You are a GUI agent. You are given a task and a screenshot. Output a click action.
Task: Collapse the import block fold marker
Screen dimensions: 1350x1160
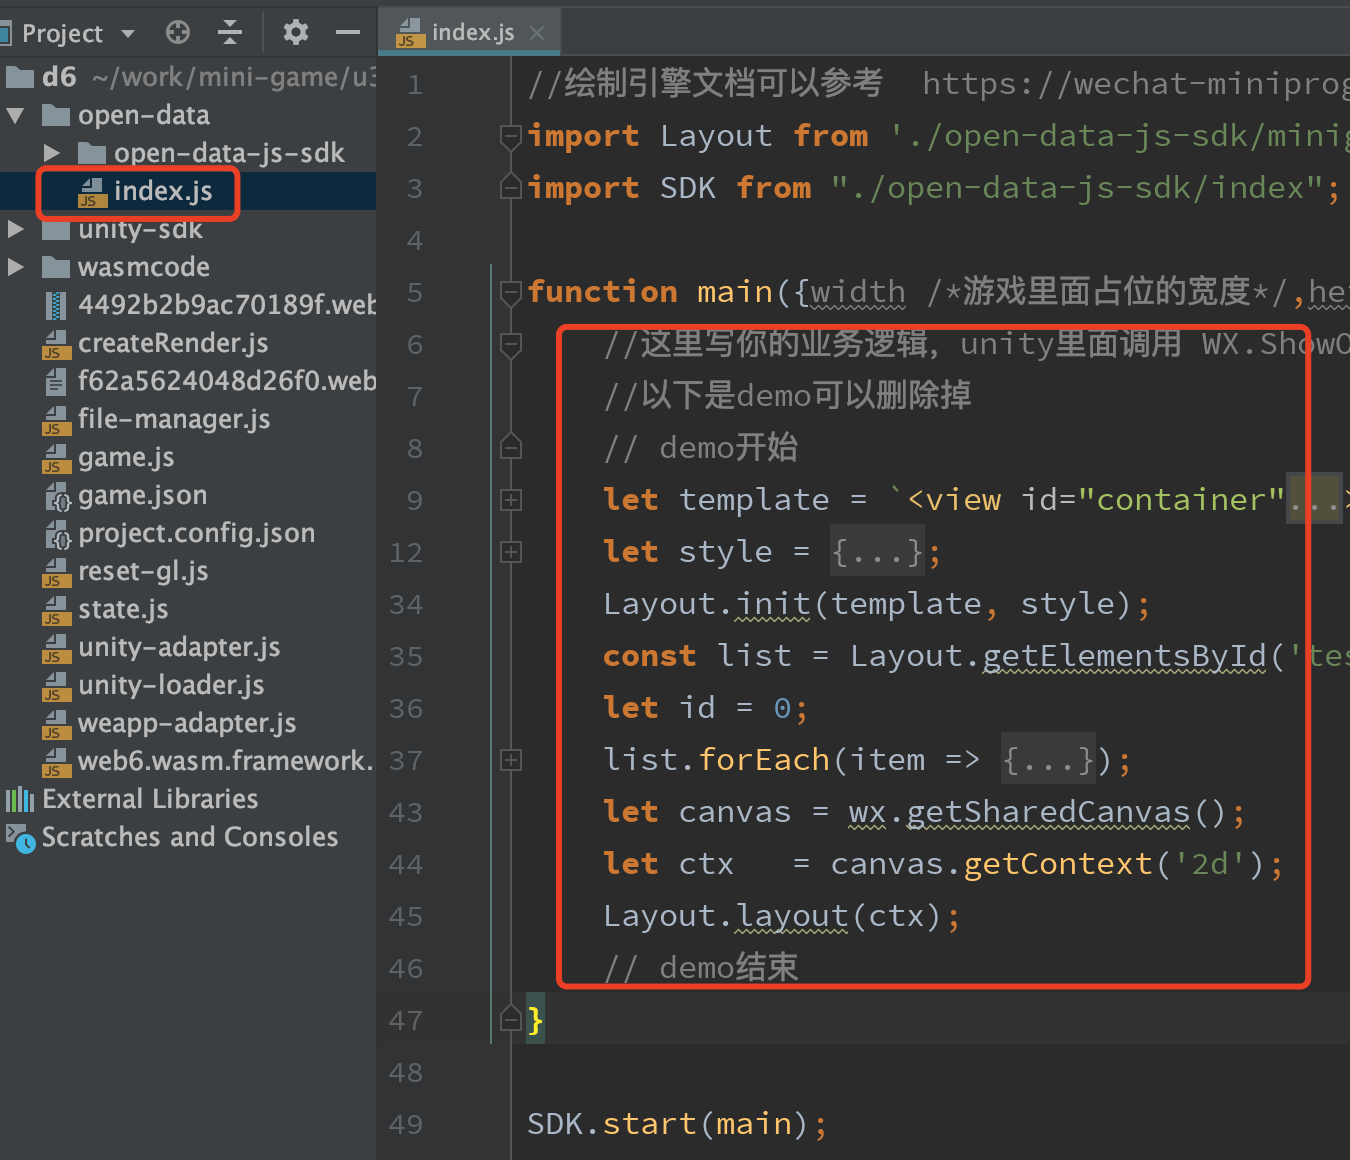click(511, 136)
